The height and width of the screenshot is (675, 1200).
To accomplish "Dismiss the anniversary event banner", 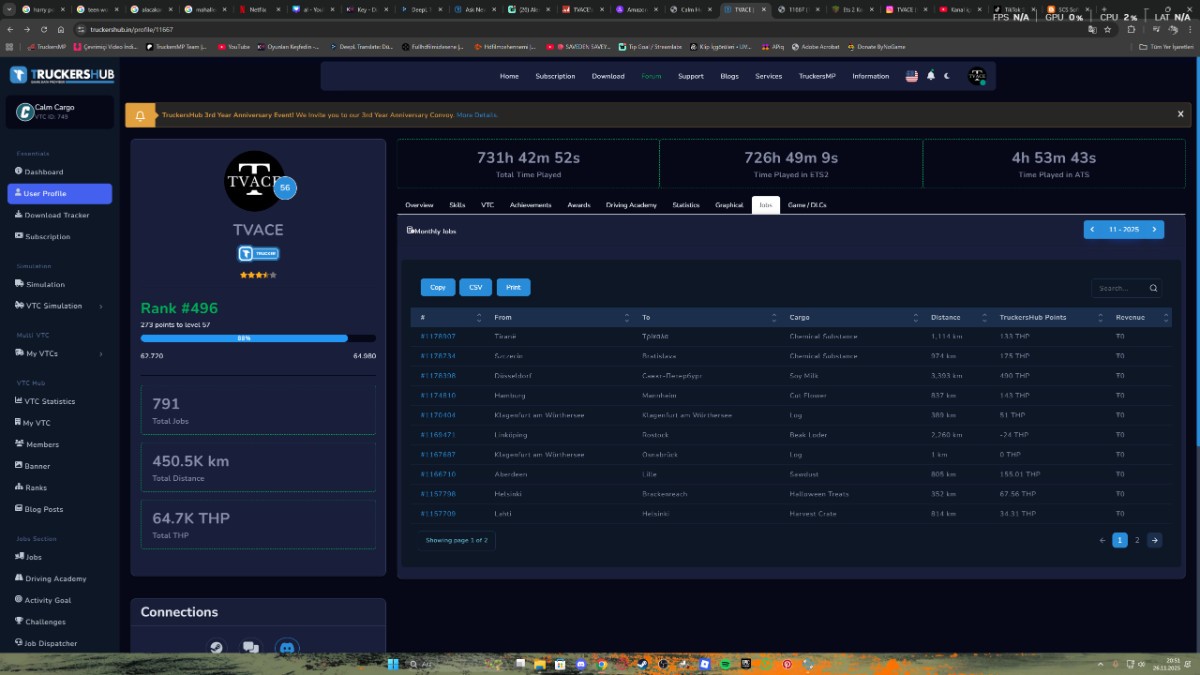I will point(1180,115).
